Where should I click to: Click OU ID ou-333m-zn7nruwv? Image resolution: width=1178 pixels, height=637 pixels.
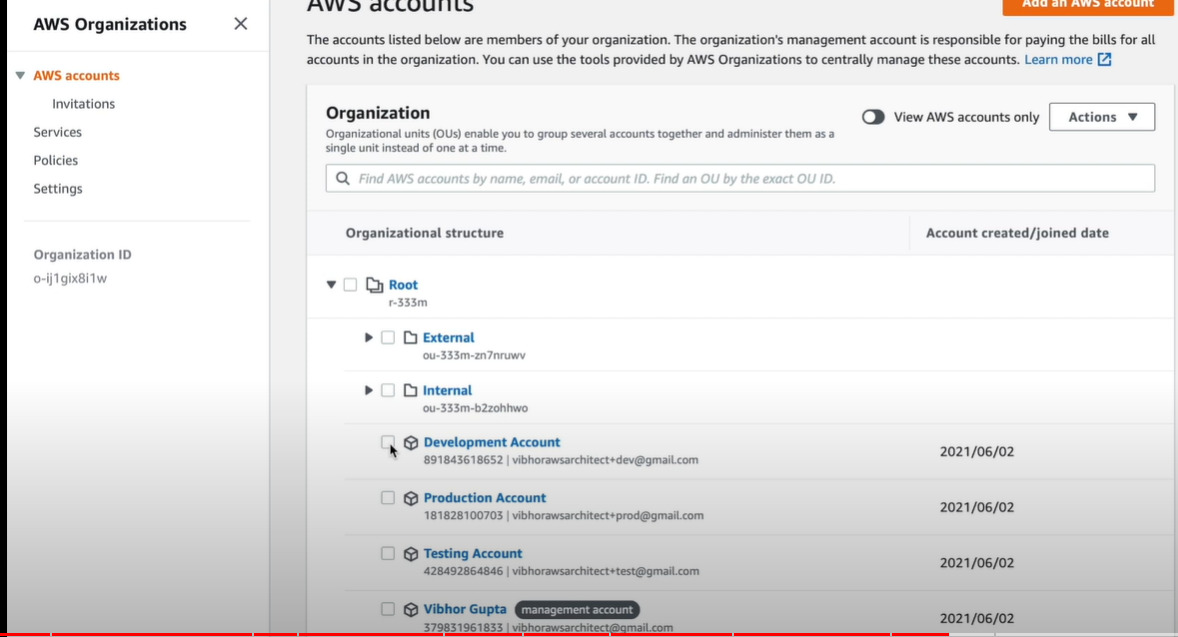pyautogui.click(x=474, y=355)
